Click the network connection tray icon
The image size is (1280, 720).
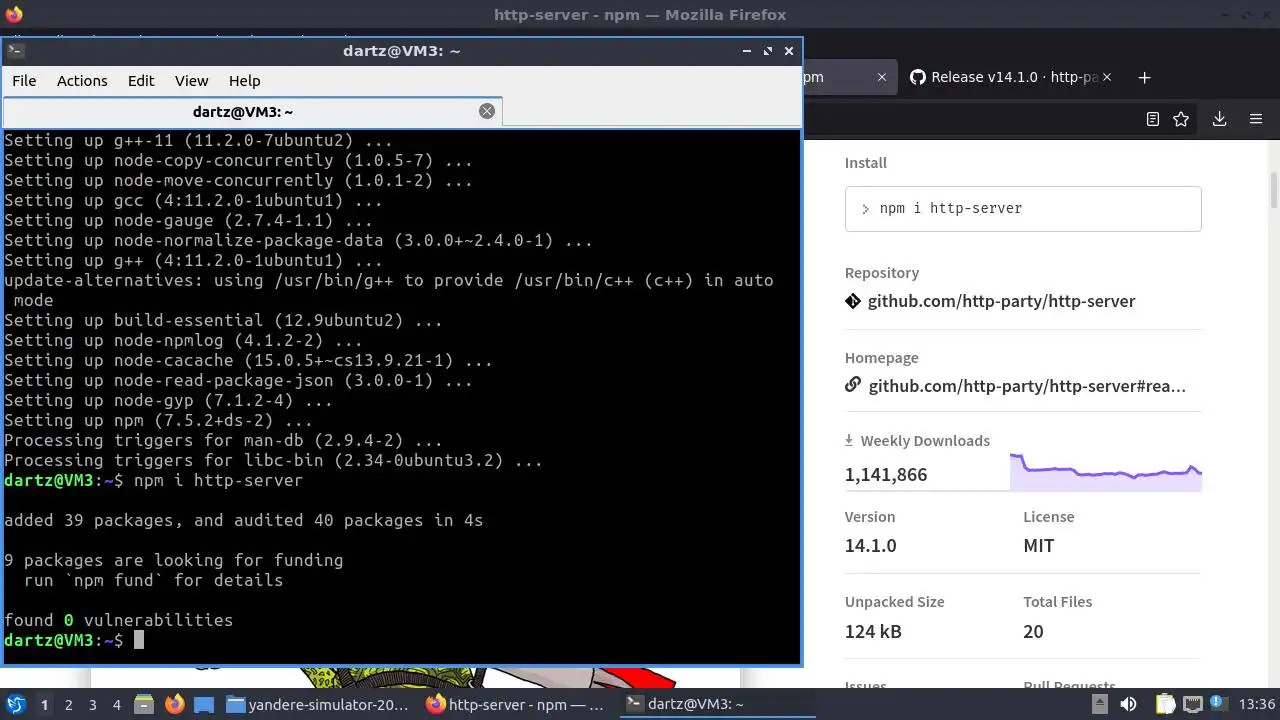click(1193, 704)
